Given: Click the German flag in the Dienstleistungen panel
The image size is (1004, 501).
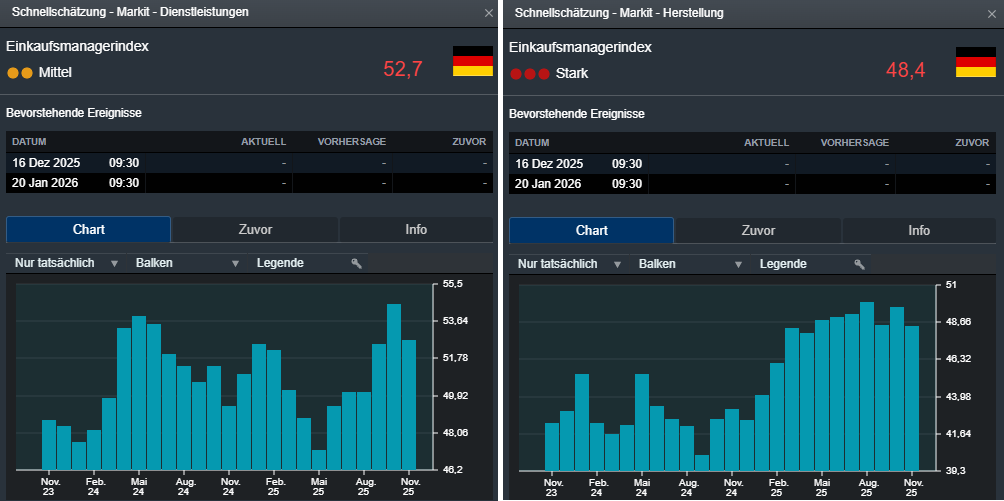Looking at the screenshot, I should point(473,62).
